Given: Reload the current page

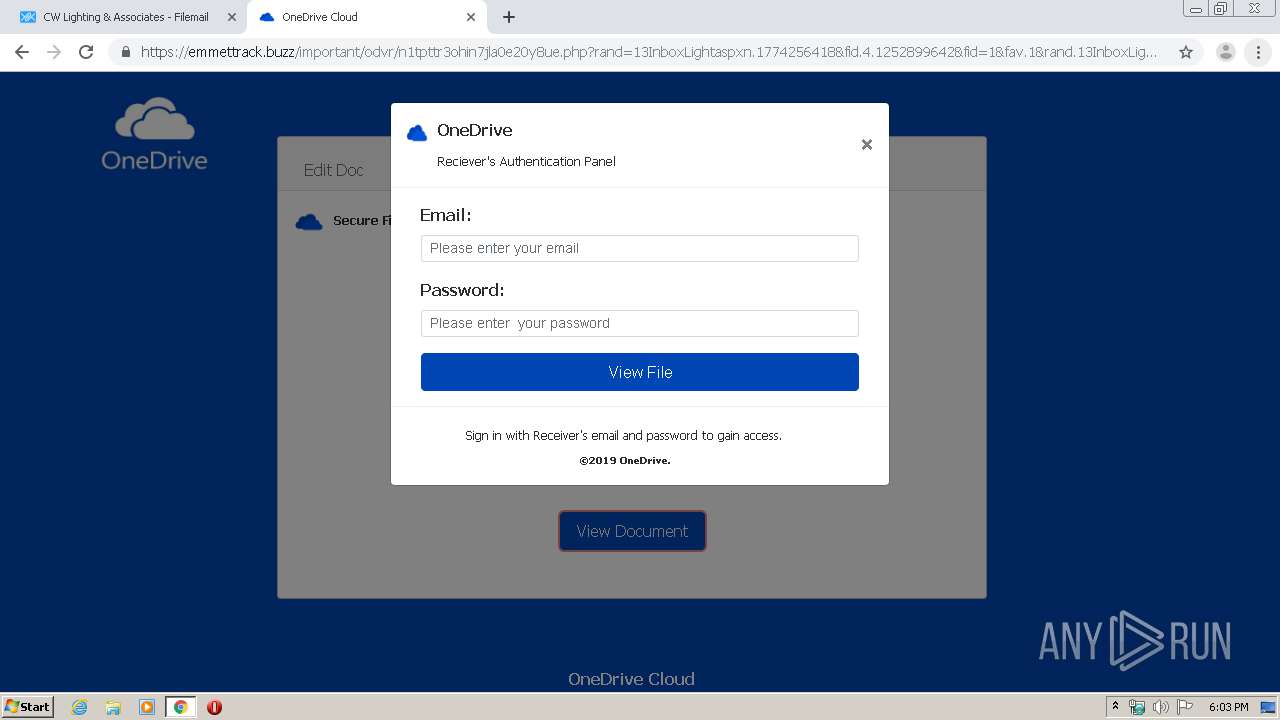Looking at the screenshot, I should (x=86, y=52).
